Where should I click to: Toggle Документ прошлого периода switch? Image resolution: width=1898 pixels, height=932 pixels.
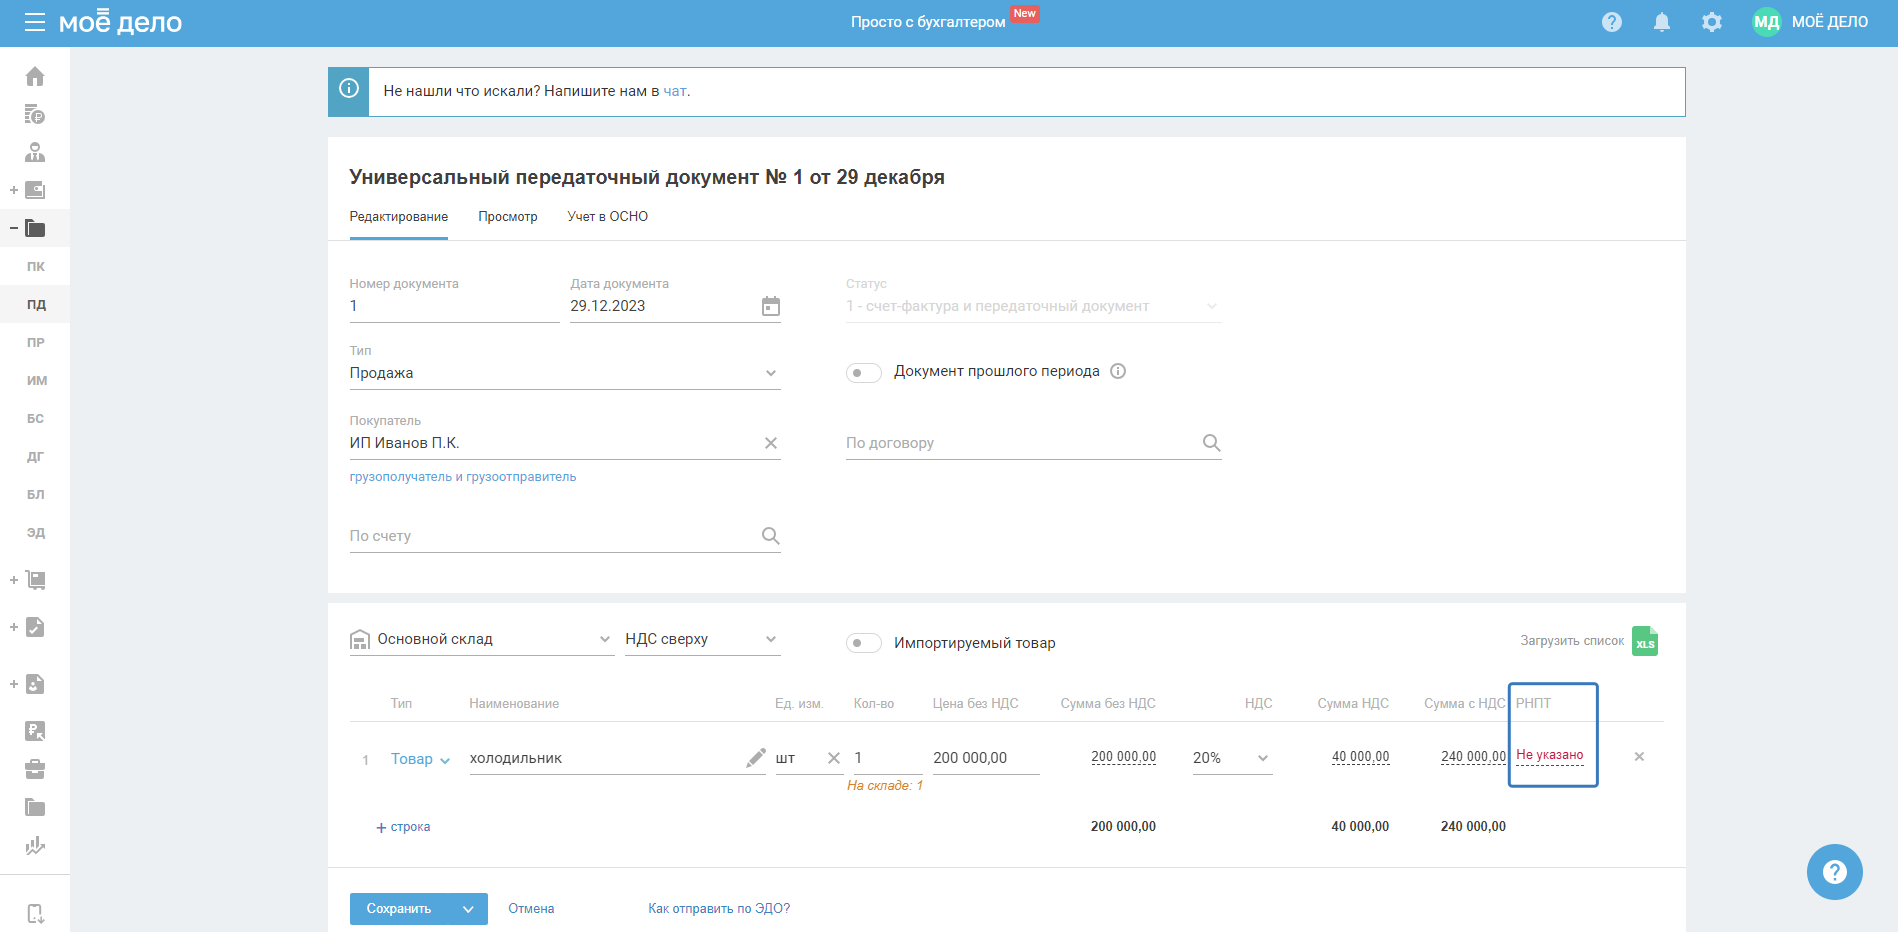pyautogui.click(x=863, y=373)
